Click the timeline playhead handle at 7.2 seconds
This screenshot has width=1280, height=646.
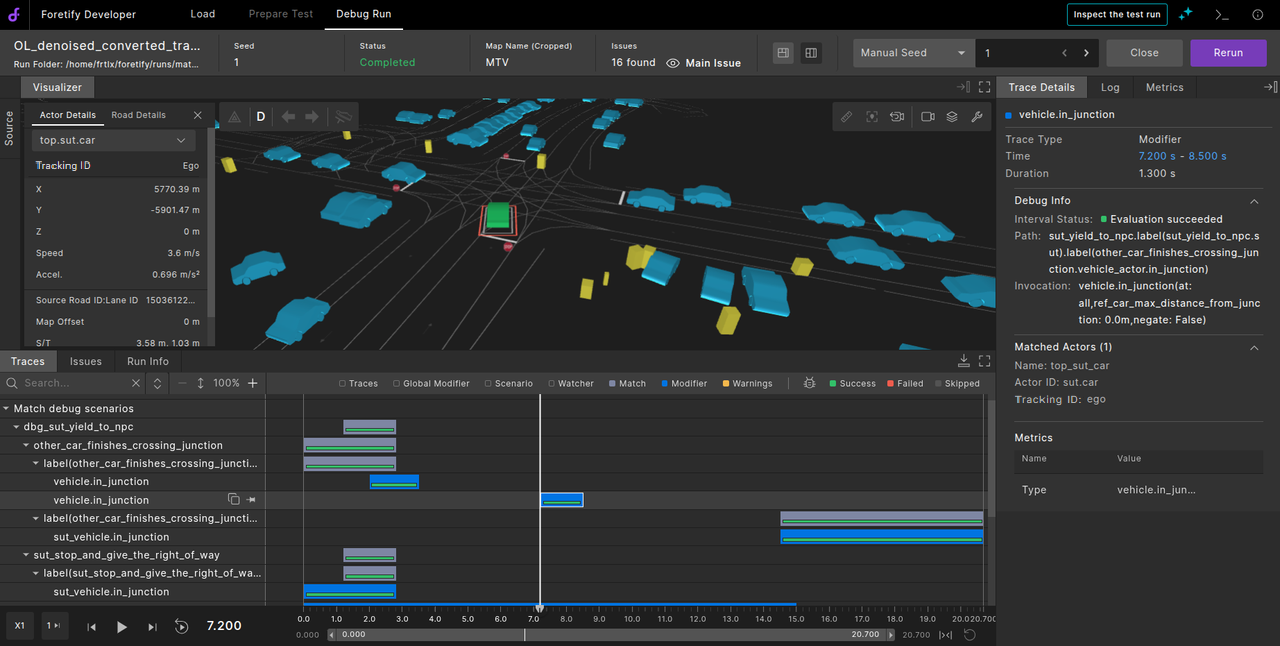click(539, 608)
